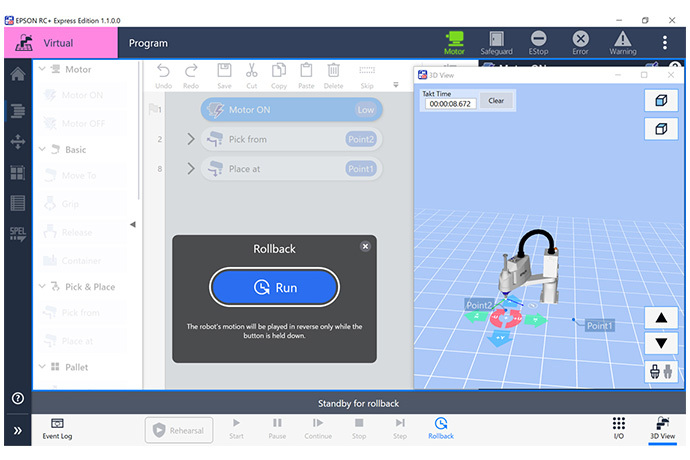Screen dimensions: 690x460
Task: Click the Point2 tag on Pick from
Action: (x=361, y=139)
